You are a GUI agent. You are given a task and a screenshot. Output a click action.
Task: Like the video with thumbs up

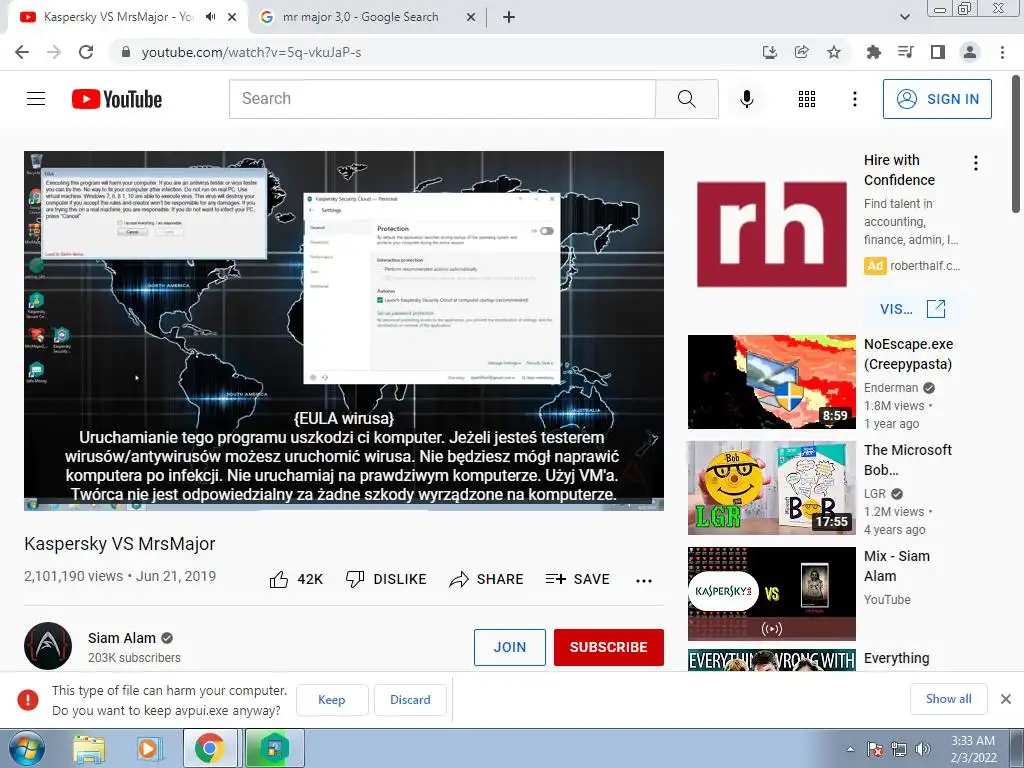pos(296,579)
